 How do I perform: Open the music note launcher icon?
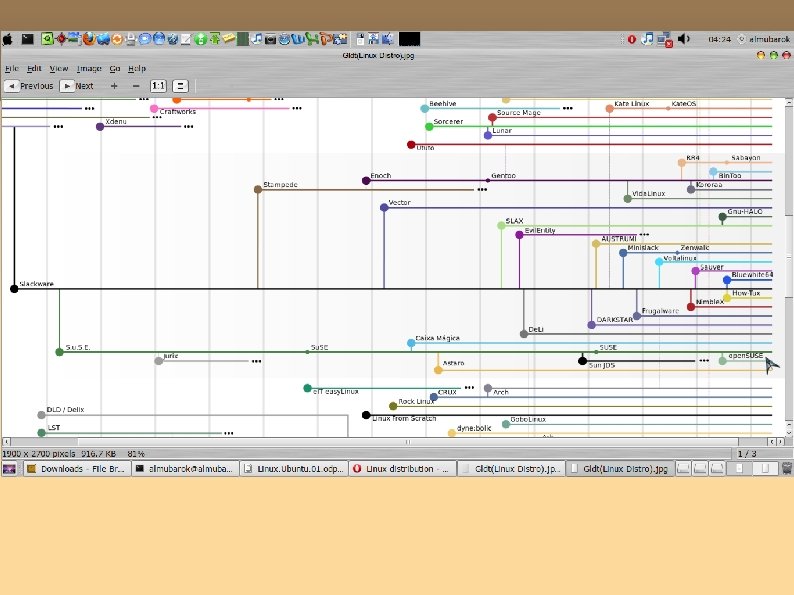click(257, 39)
